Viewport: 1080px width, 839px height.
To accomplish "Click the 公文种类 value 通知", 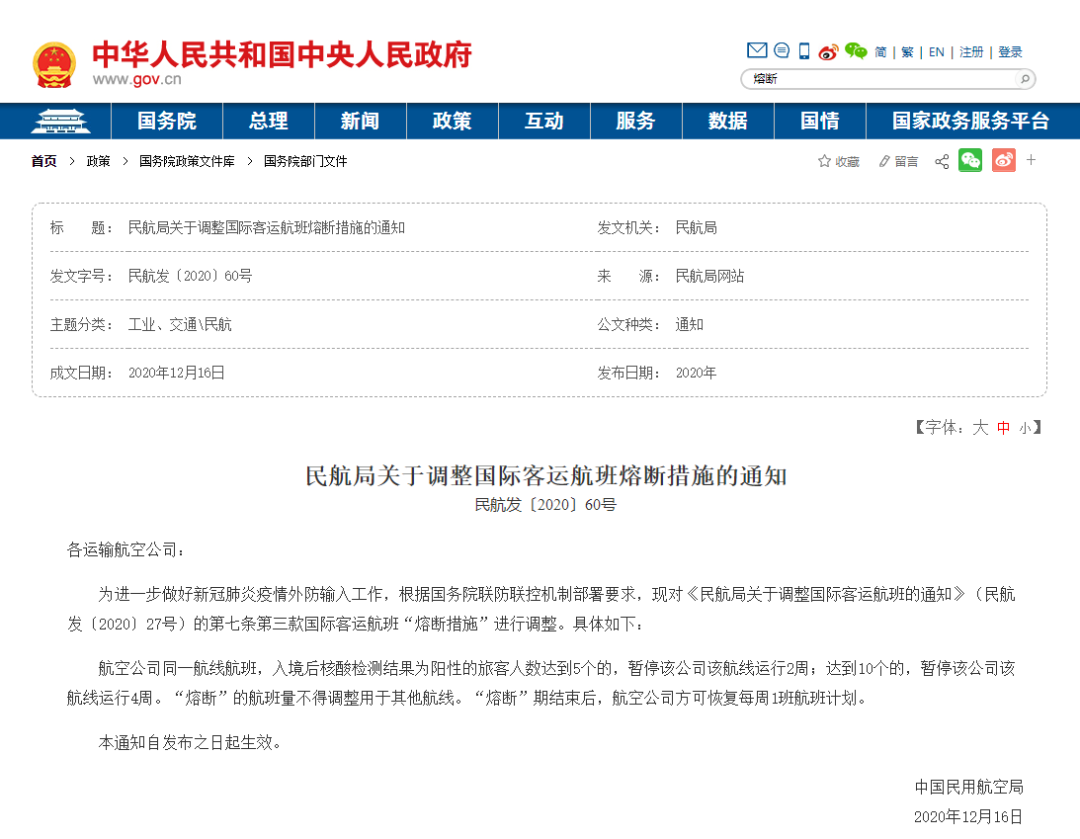I will coord(689,324).
